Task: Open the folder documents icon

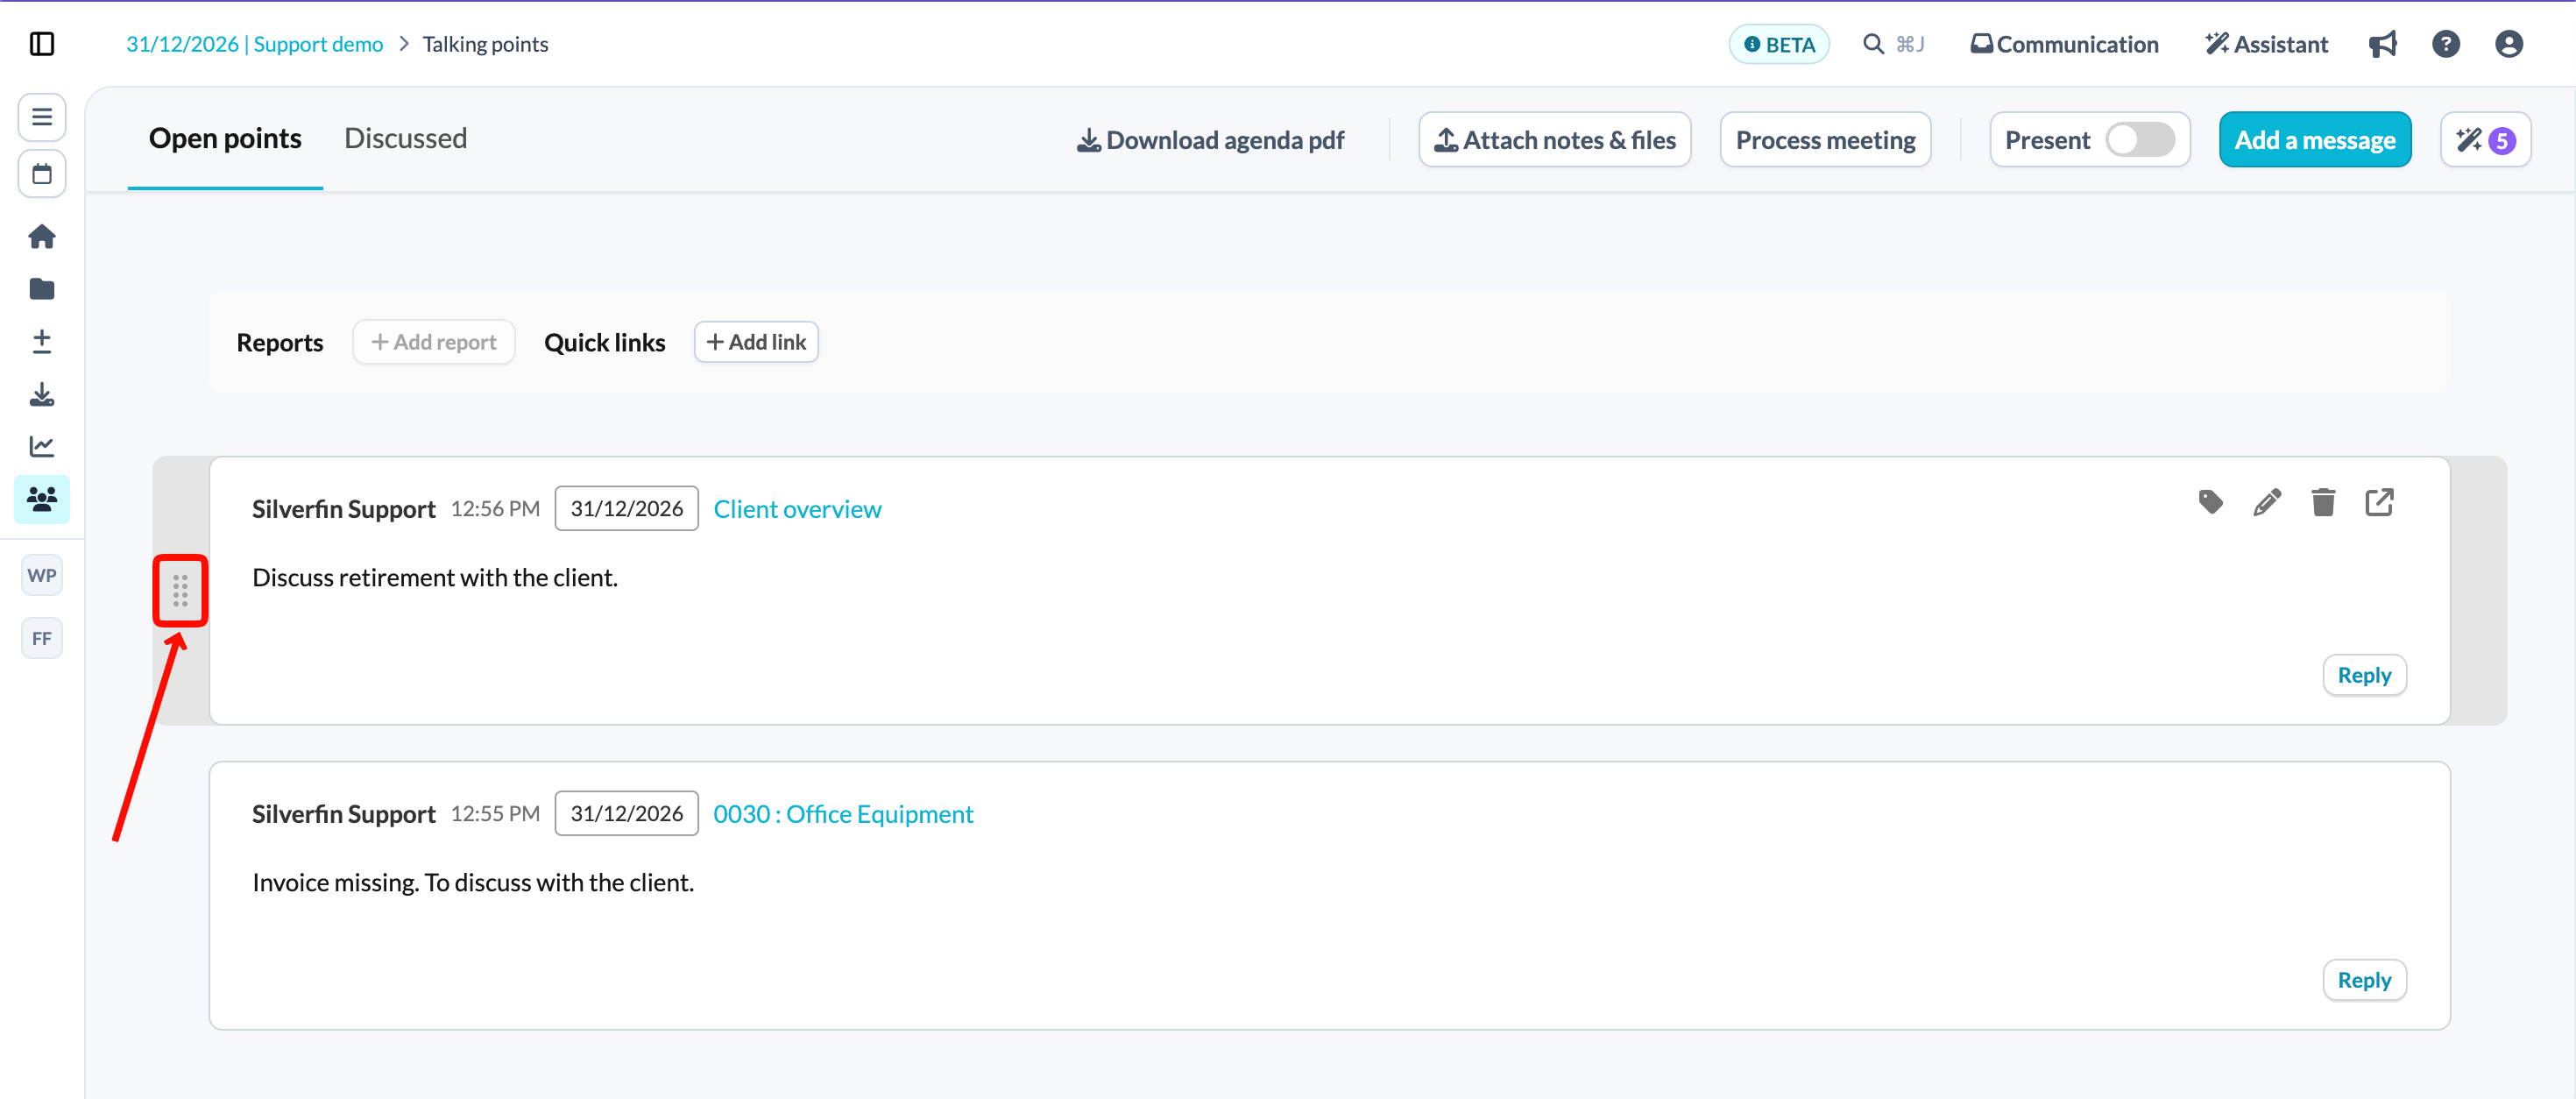Action: (42, 289)
